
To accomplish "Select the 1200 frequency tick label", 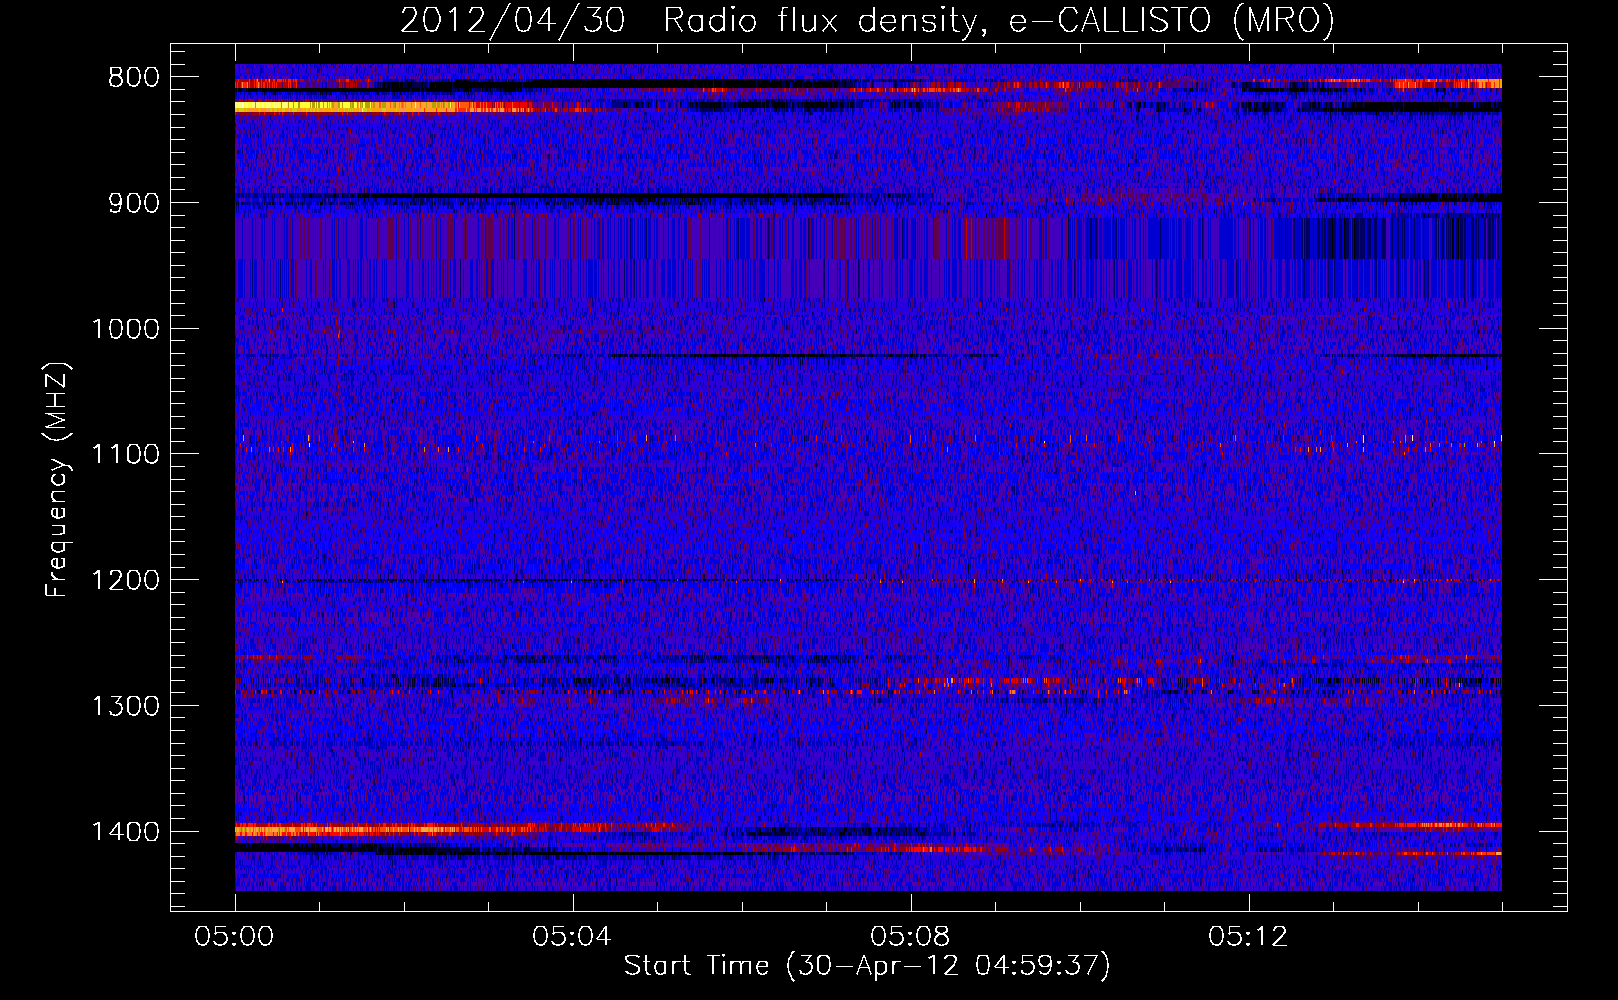I will (x=125, y=580).
